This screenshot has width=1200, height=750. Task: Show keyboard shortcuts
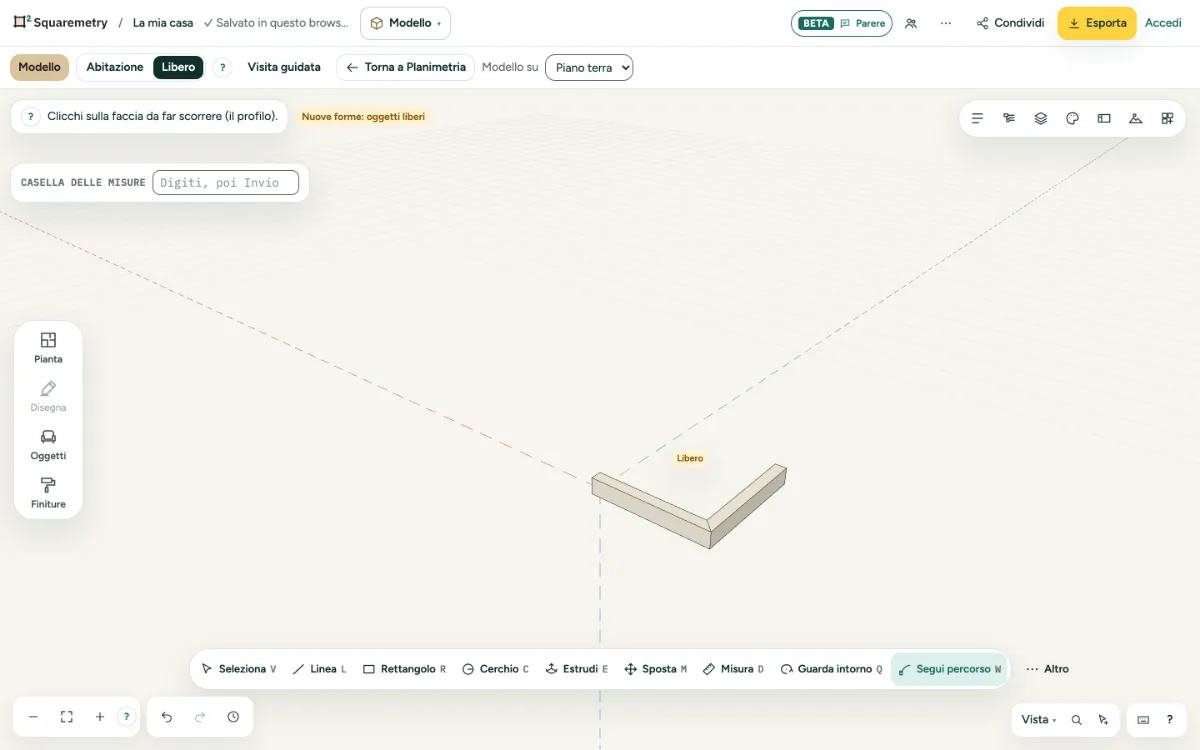(x=1143, y=720)
